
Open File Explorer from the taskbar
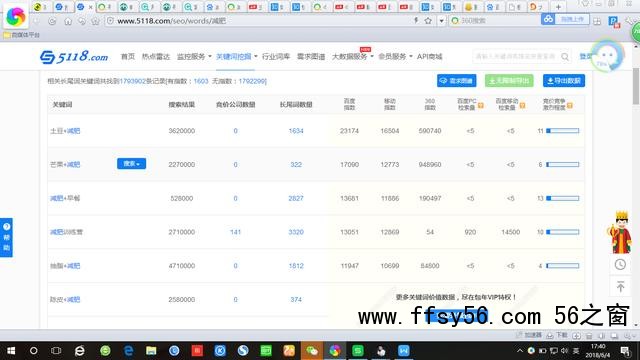pos(151,351)
